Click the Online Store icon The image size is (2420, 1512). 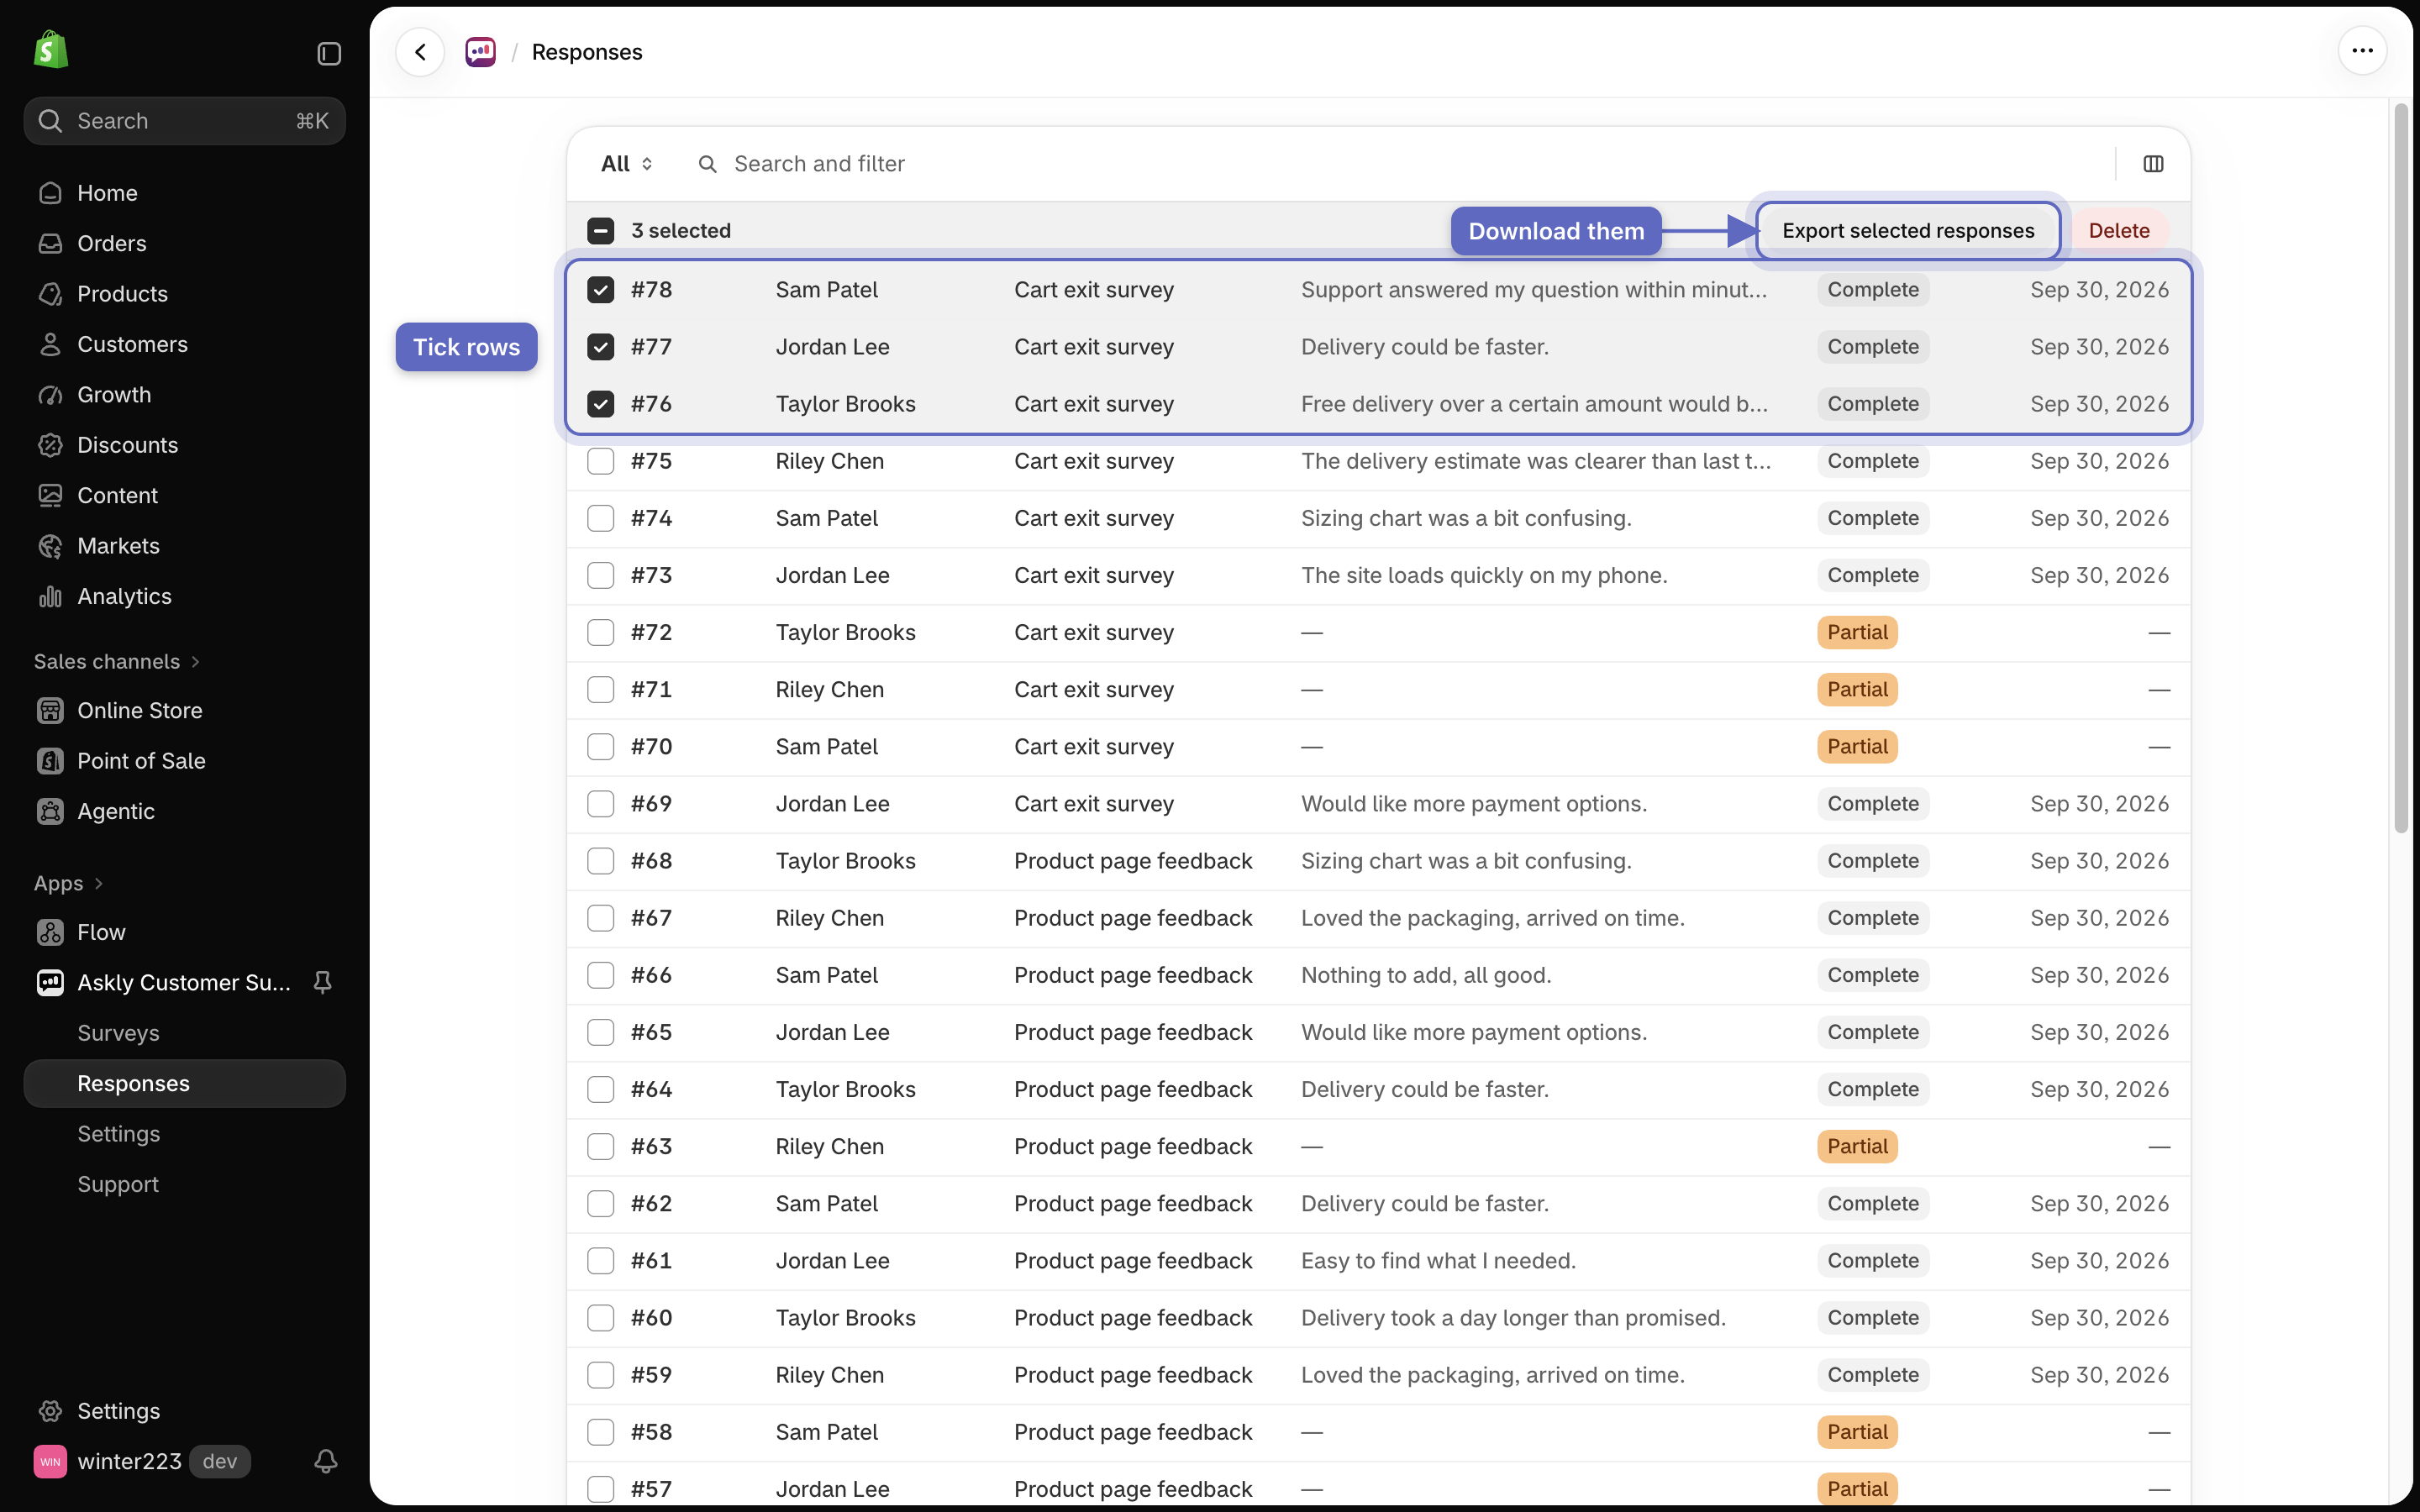point(50,711)
